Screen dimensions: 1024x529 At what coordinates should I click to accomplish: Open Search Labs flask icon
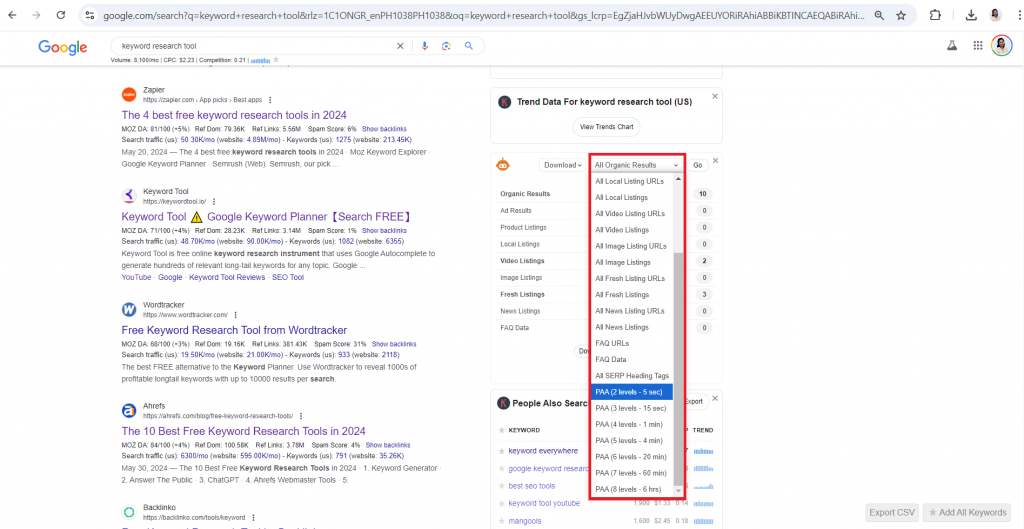click(952, 46)
